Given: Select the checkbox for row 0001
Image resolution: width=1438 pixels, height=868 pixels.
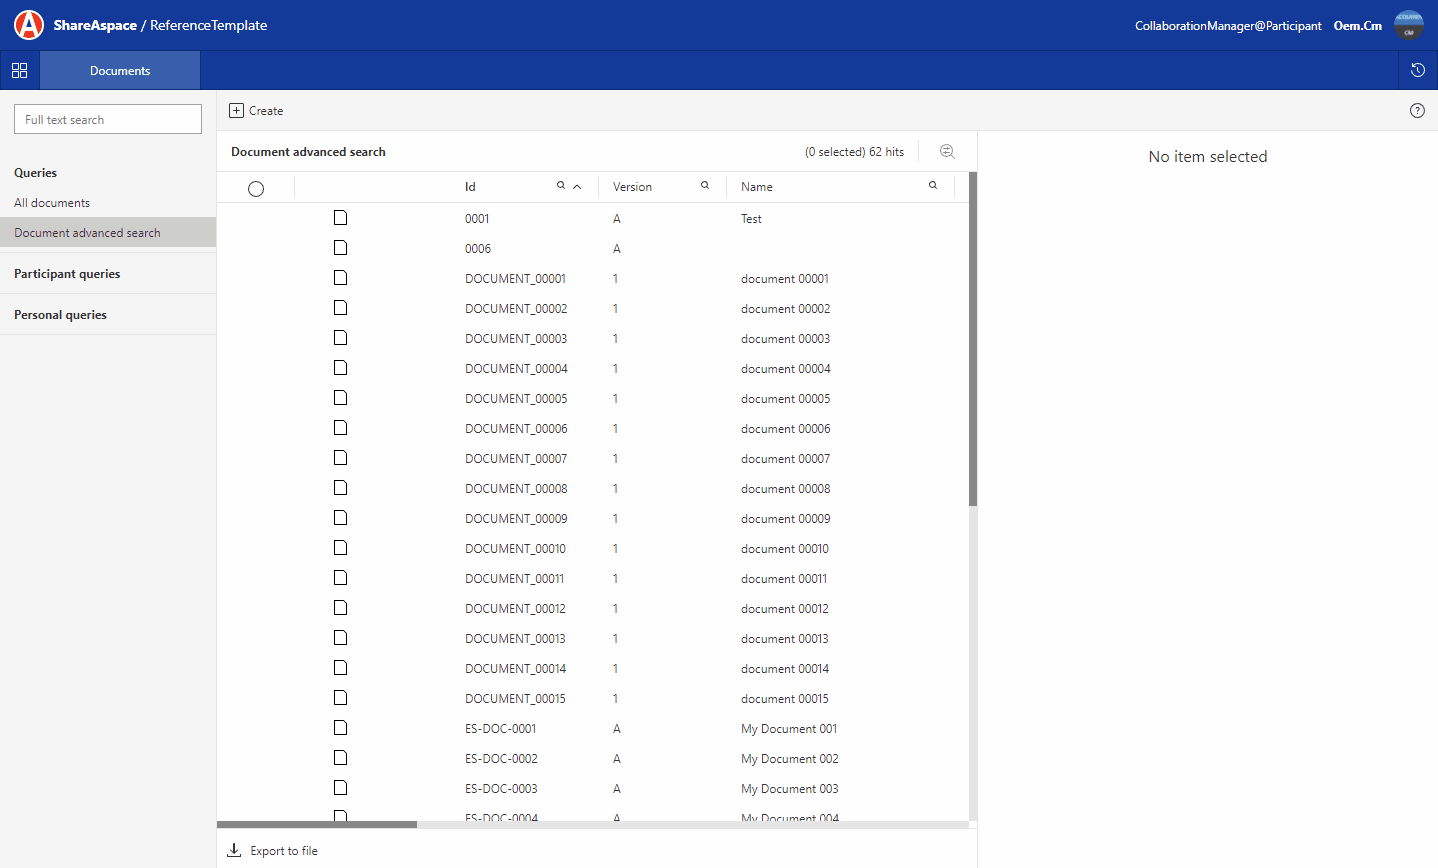Looking at the screenshot, I should (256, 218).
